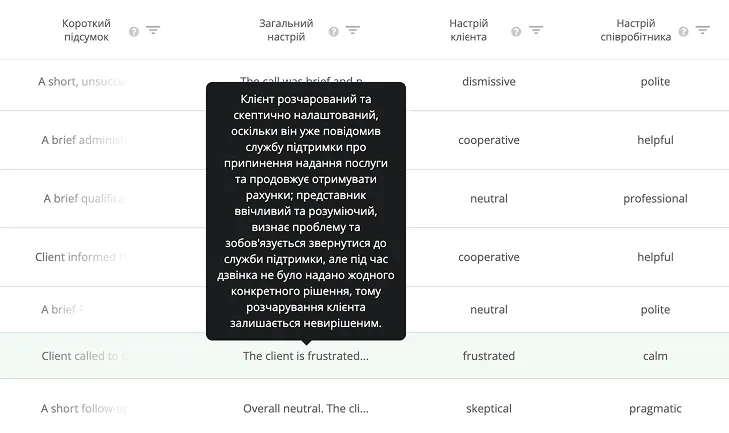Click the 'frustrated' client mood cell
729x433 pixels.
click(x=489, y=356)
